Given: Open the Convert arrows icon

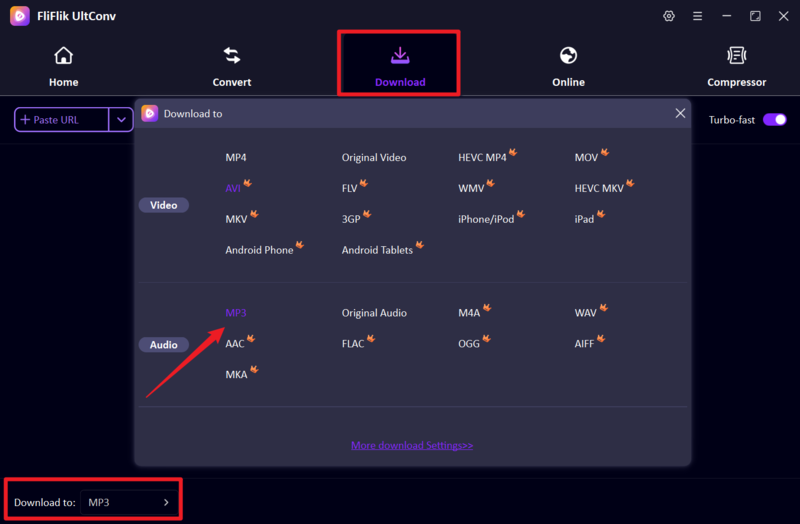Looking at the screenshot, I should 232,56.
